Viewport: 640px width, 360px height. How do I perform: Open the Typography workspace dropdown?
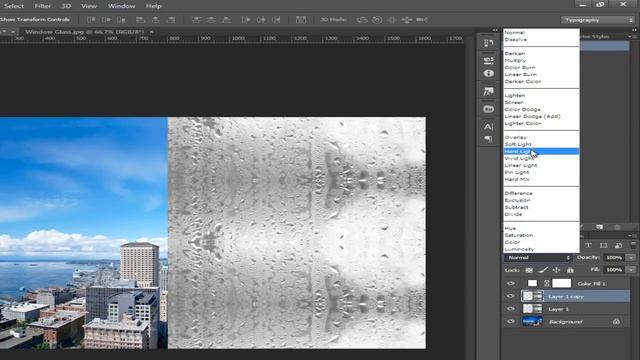point(598,20)
